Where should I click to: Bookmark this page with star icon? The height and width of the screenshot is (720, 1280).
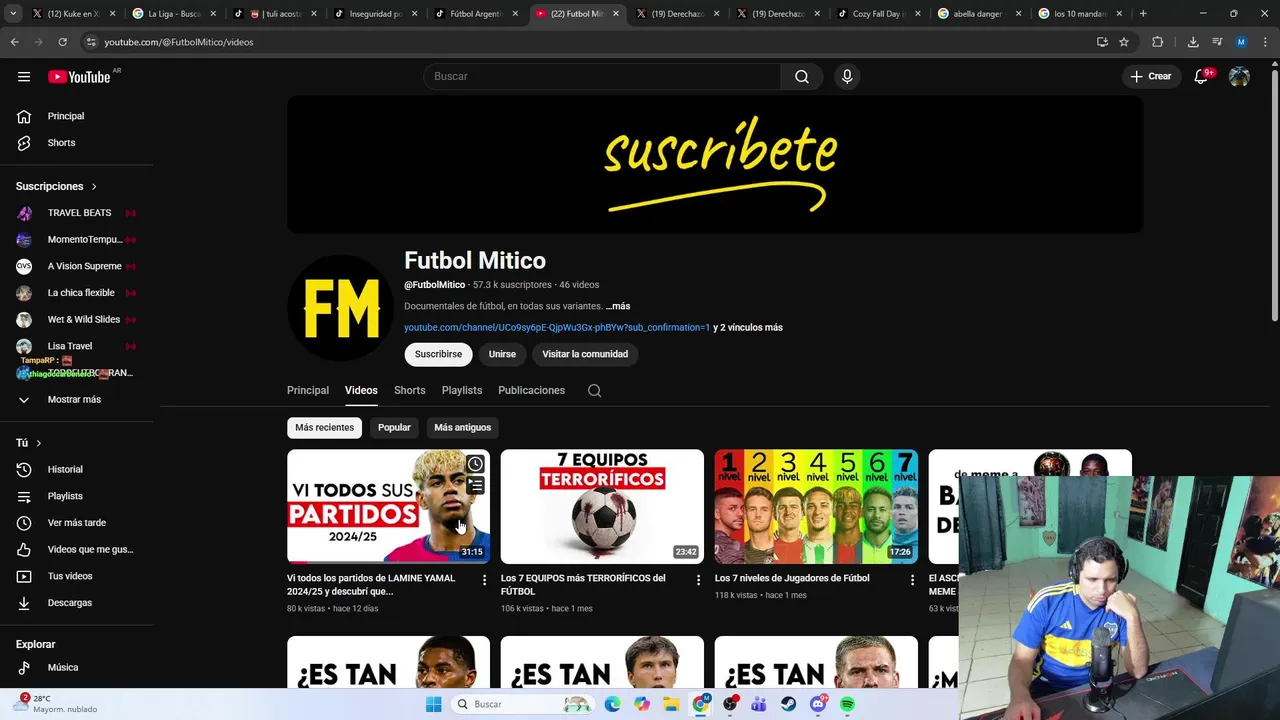1124,42
